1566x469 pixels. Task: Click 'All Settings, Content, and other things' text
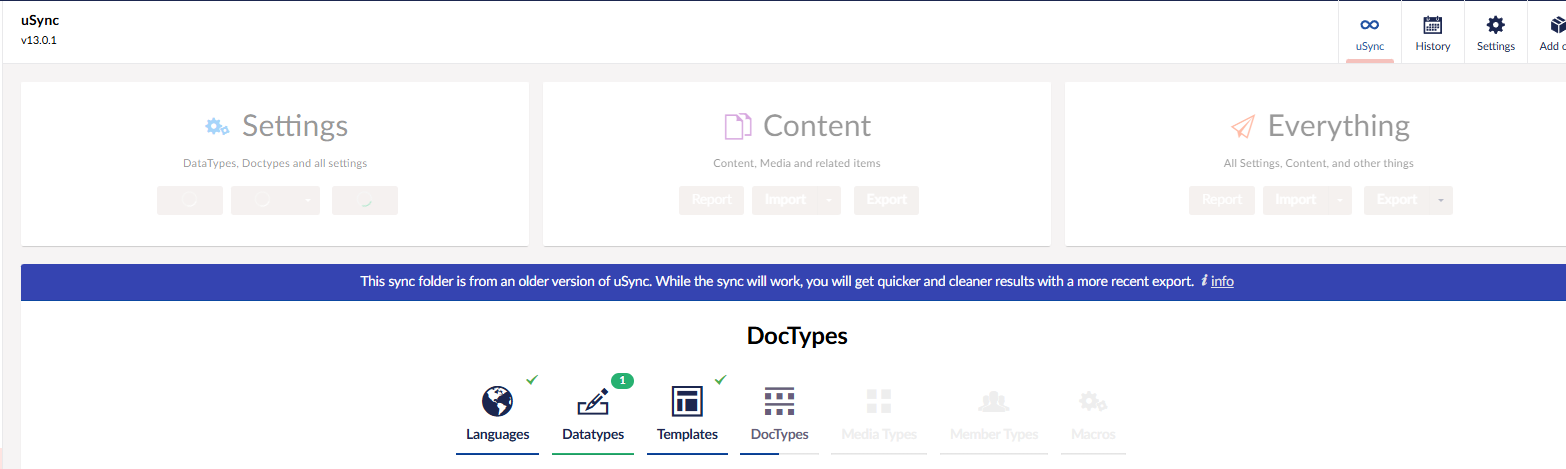[x=1319, y=163]
